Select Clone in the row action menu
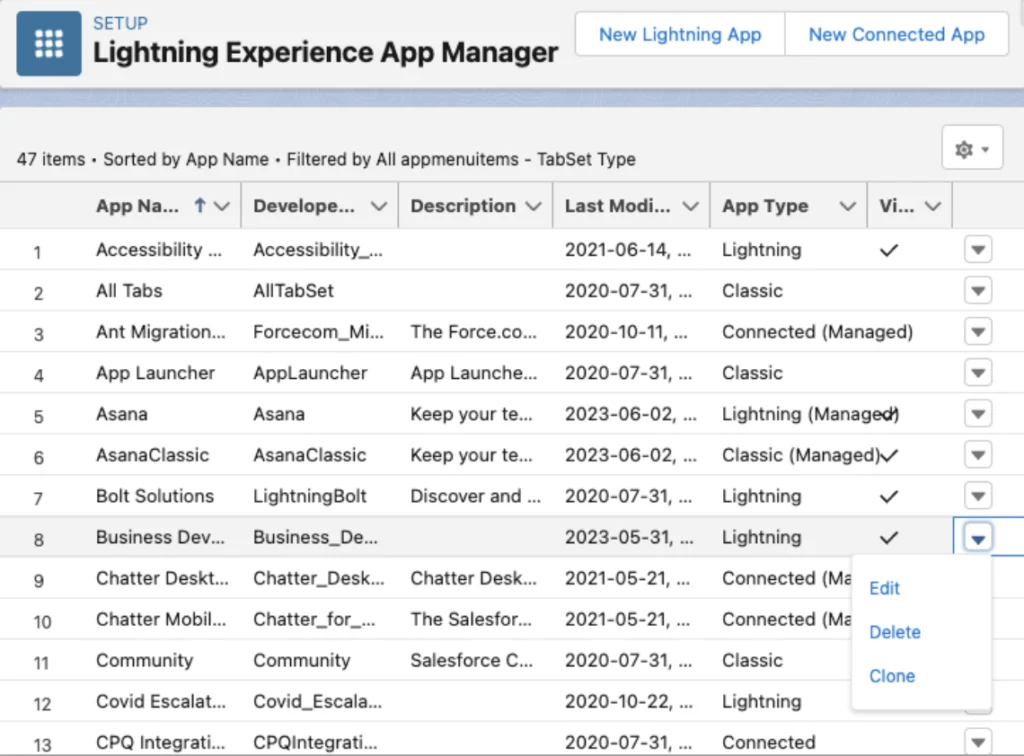The image size is (1024, 756). click(x=892, y=676)
